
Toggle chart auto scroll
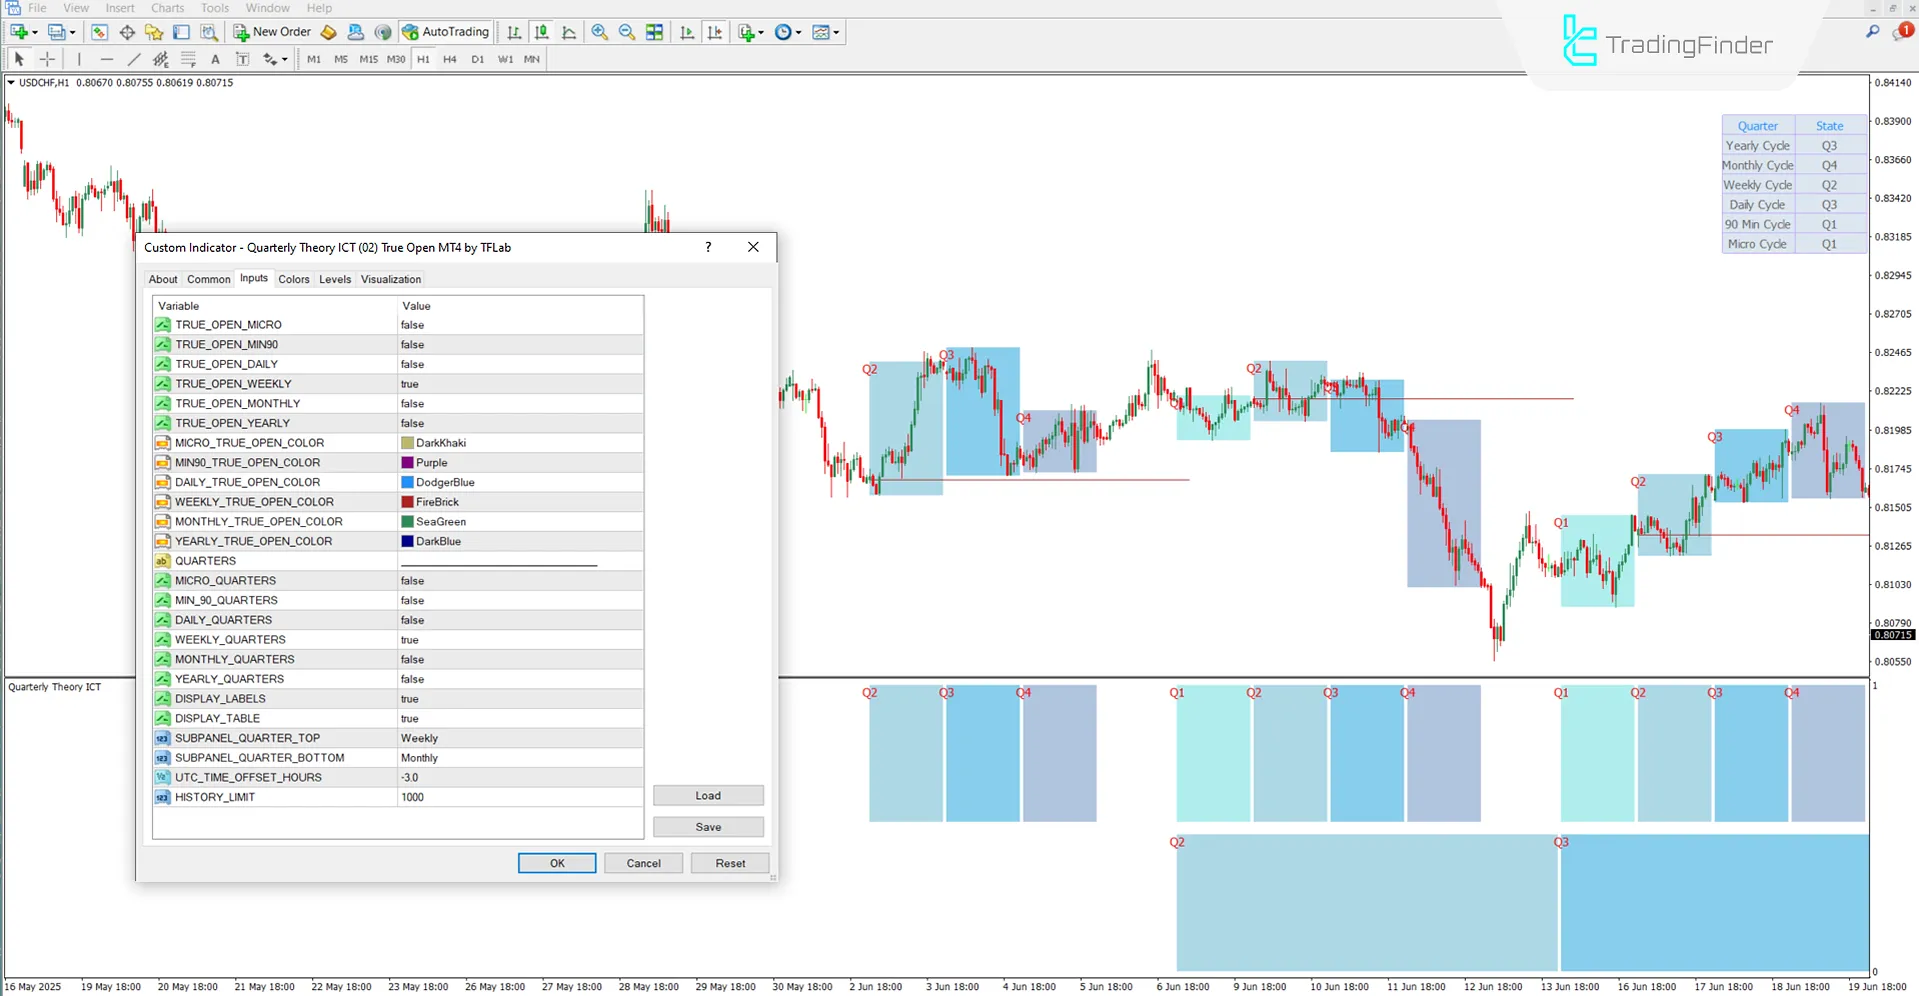pos(687,32)
